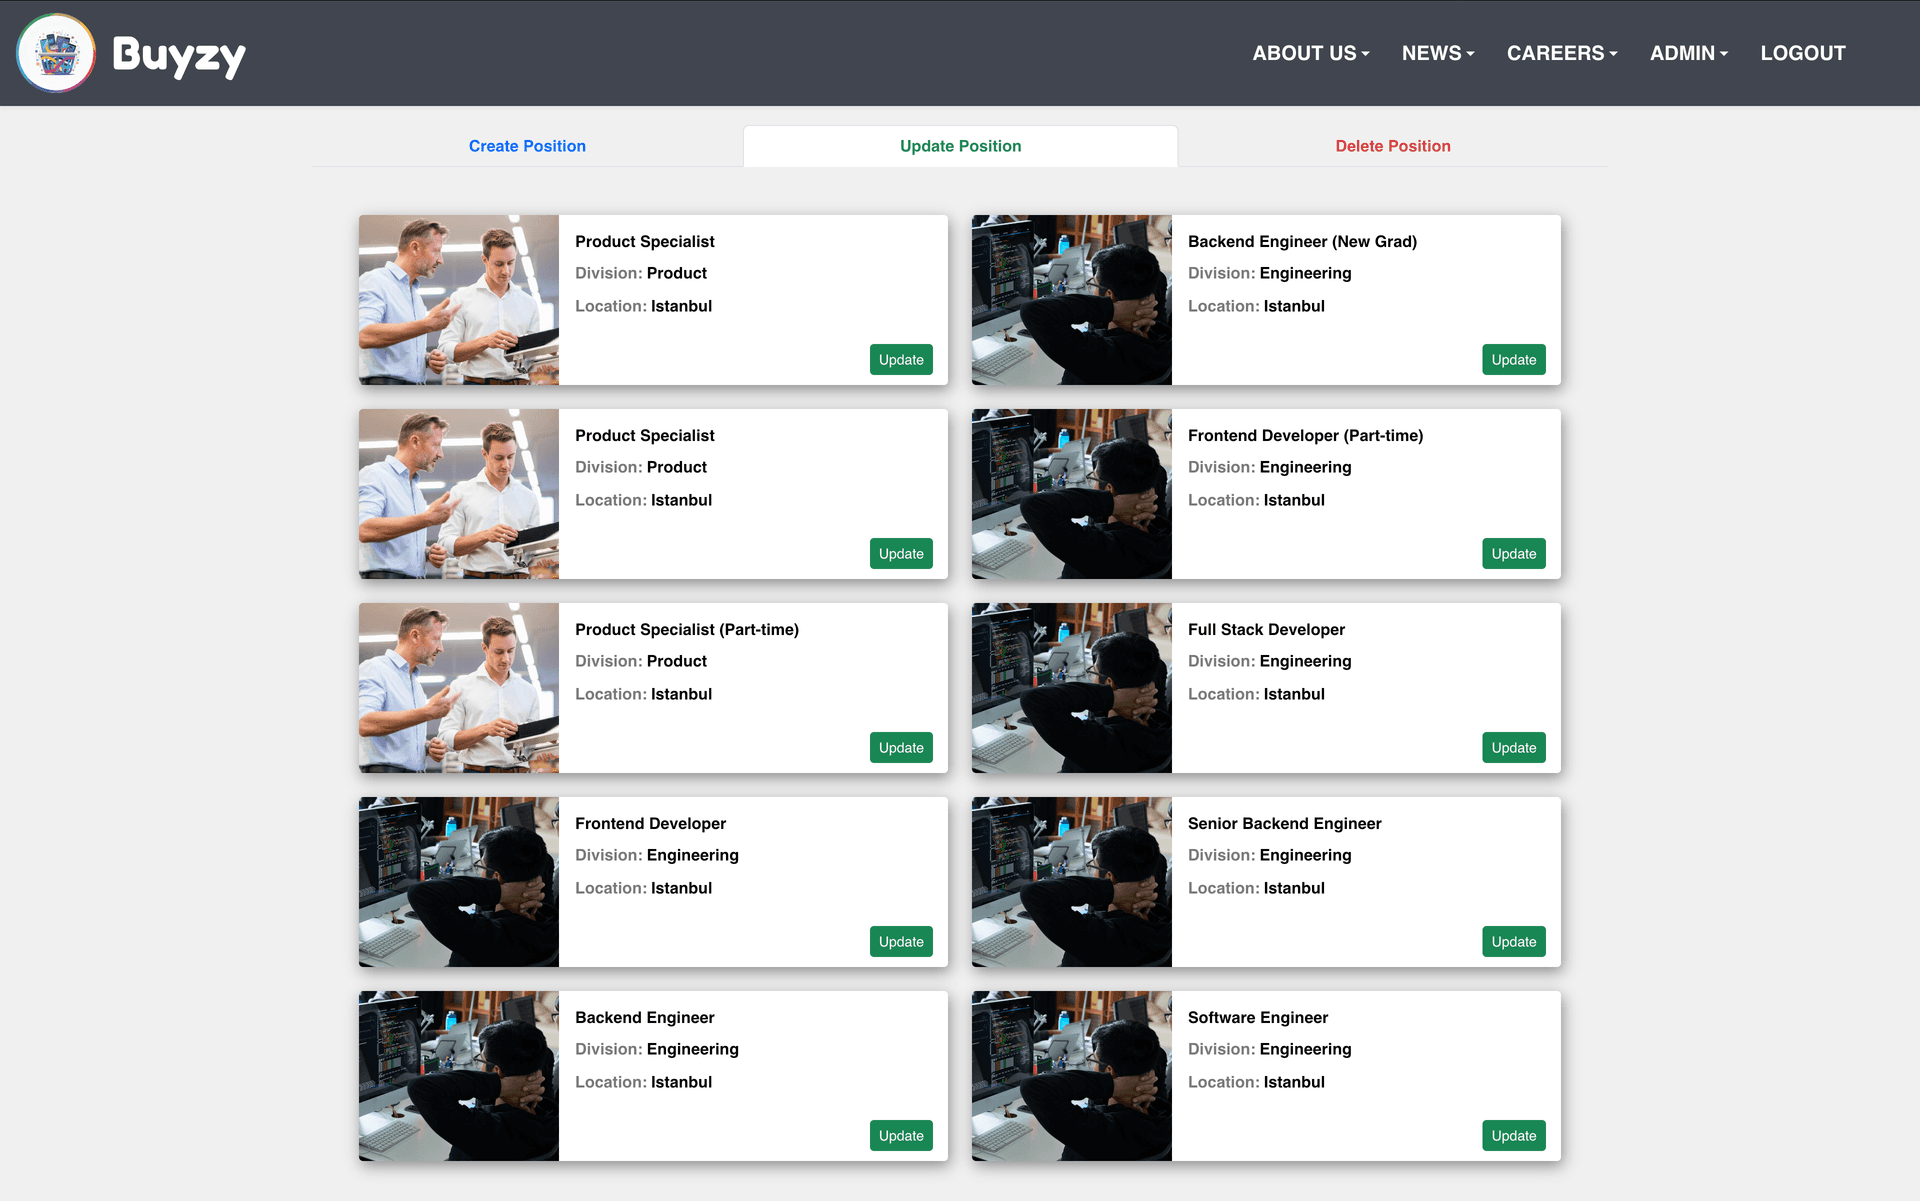
Task: Open the Admin dropdown menu
Action: [1688, 53]
